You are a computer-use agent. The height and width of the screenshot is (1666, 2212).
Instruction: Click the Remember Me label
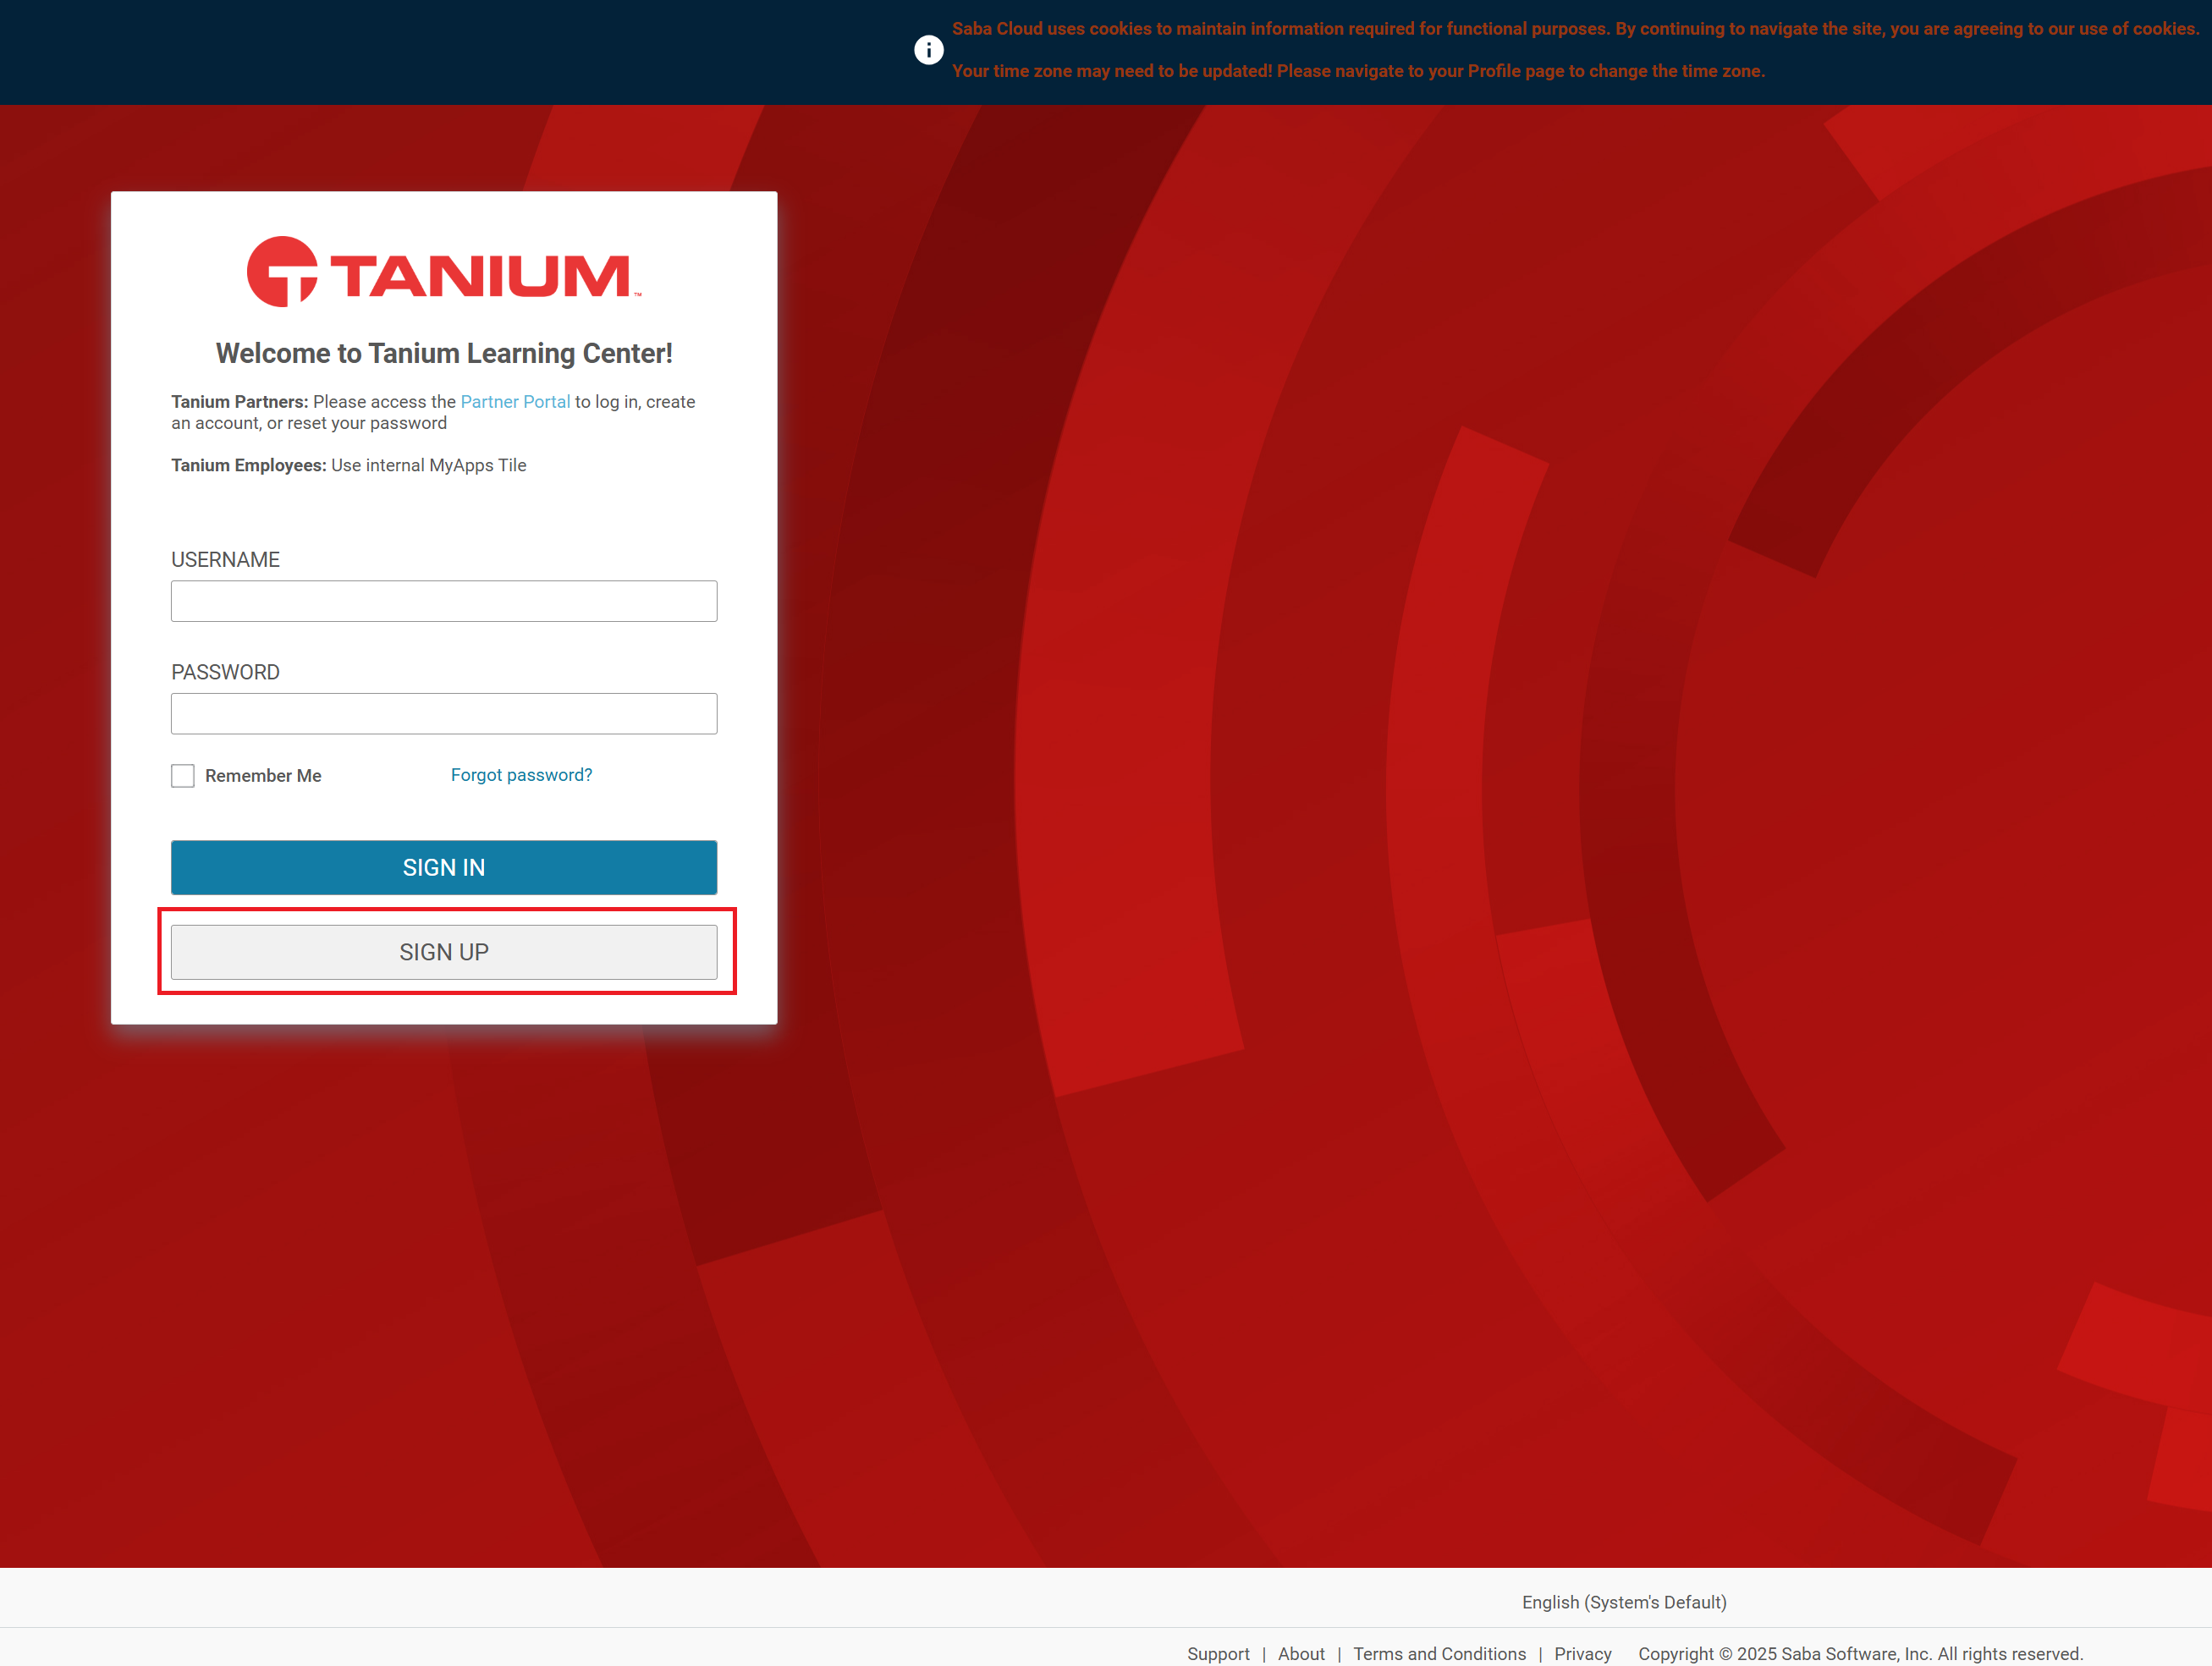click(x=263, y=776)
